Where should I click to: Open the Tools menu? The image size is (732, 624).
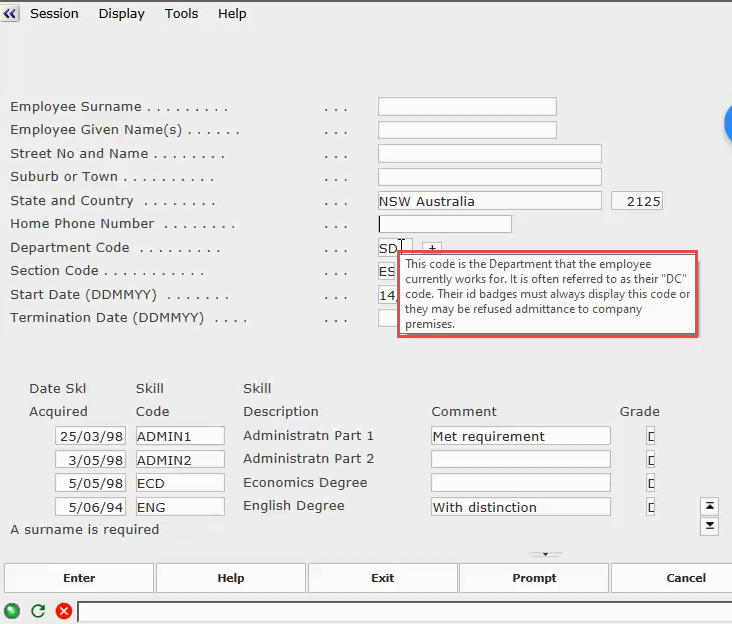tap(181, 14)
